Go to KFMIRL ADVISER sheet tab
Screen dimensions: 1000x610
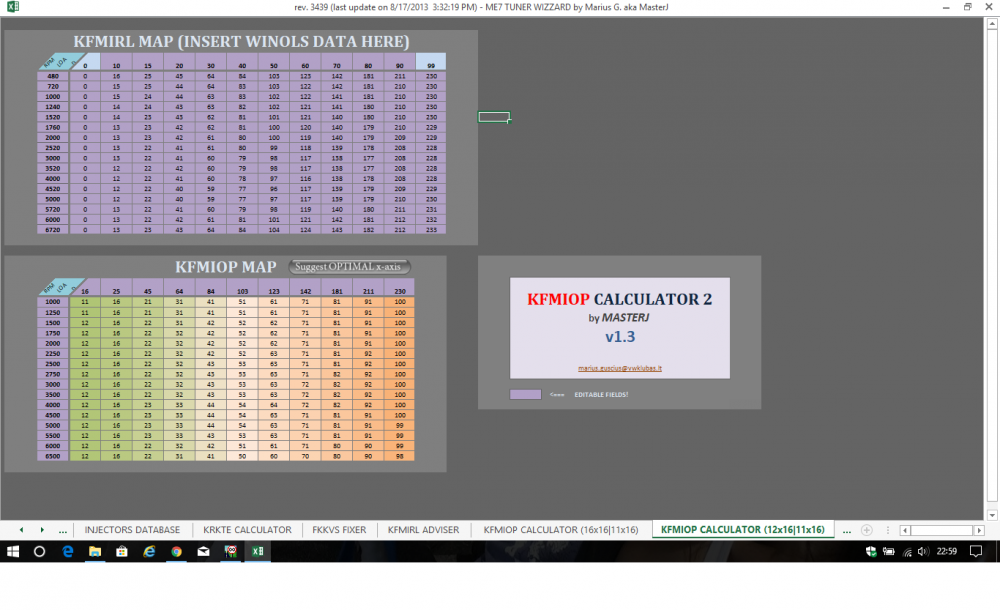click(x=423, y=530)
